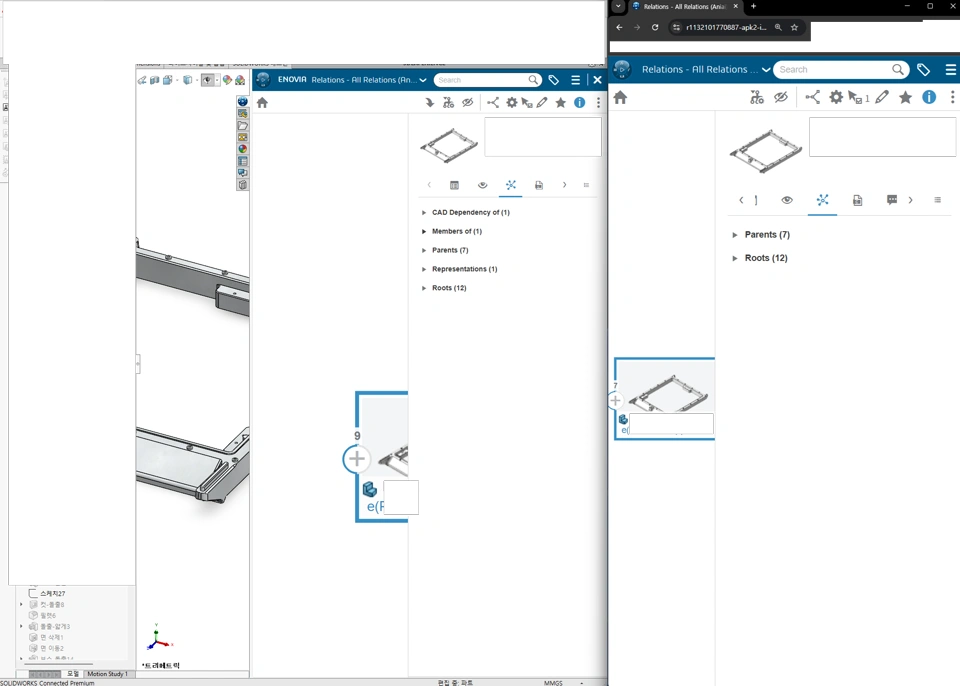Click the curved arrow icon in ENOVIA toolbar
The height and width of the screenshot is (686, 960).
pyautogui.click(x=430, y=103)
